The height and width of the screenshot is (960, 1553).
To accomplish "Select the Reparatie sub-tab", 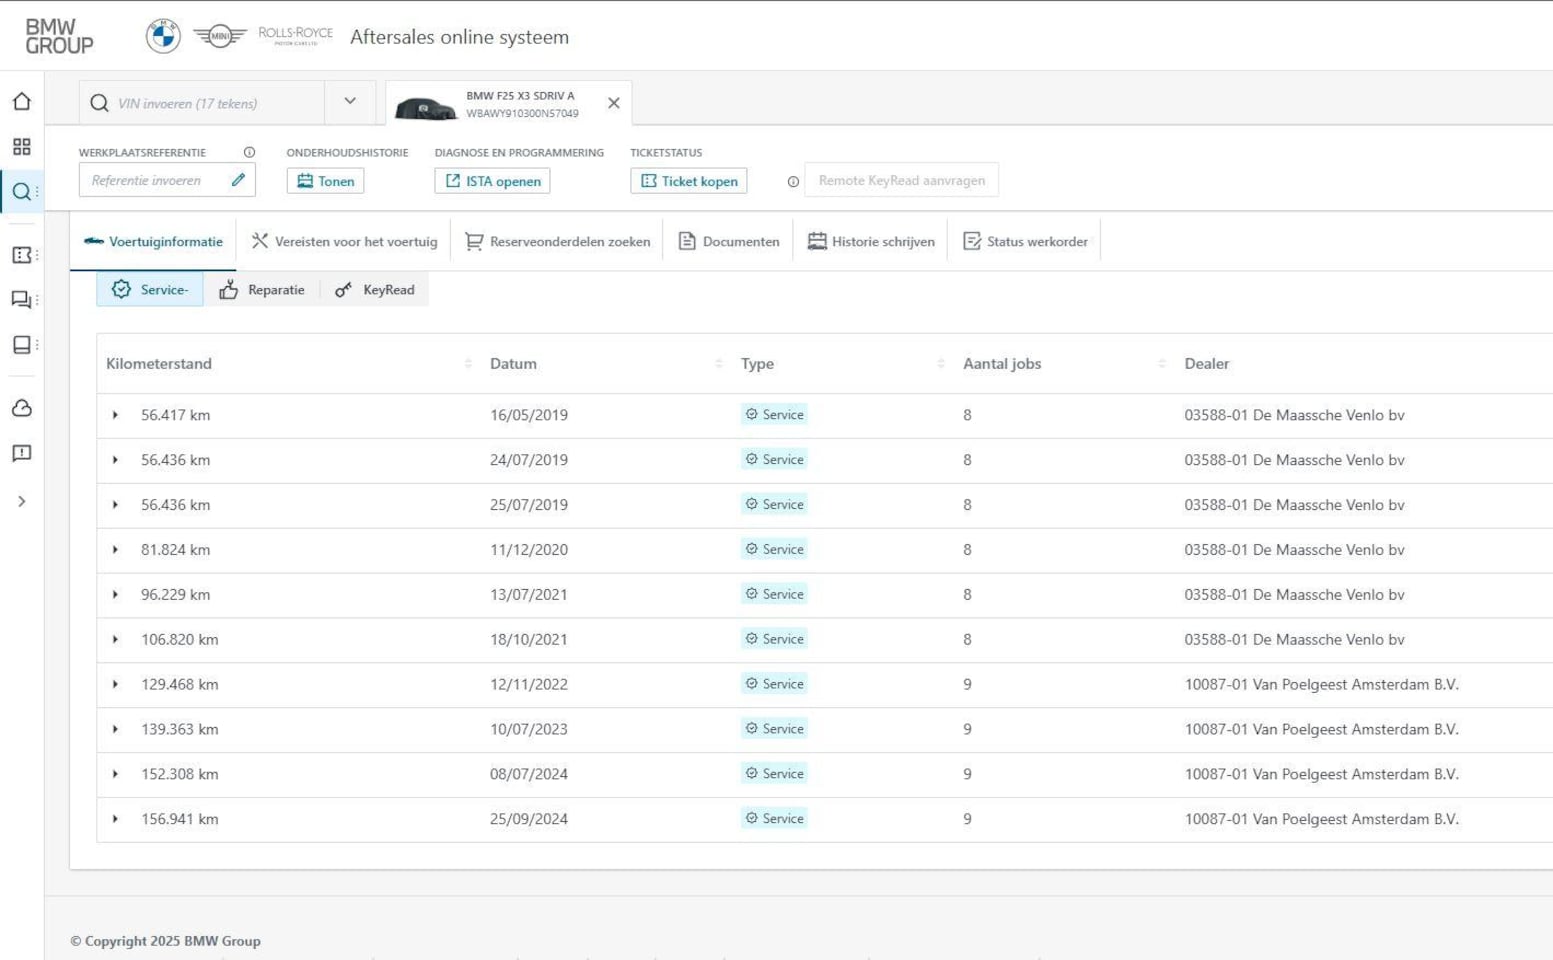I will [262, 289].
